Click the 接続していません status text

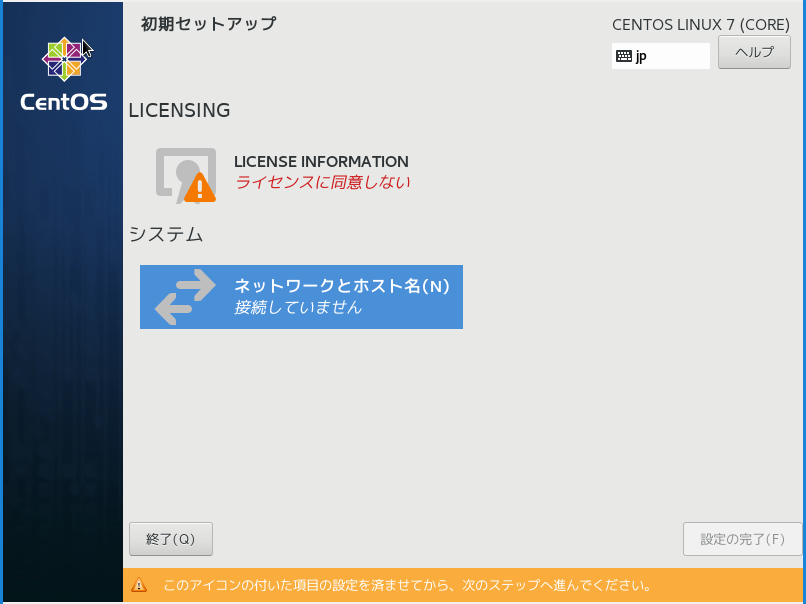tap(298, 308)
